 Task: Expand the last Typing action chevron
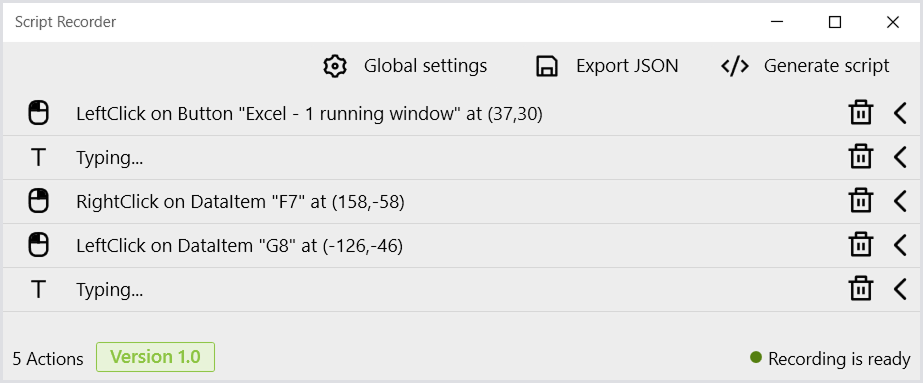point(900,289)
